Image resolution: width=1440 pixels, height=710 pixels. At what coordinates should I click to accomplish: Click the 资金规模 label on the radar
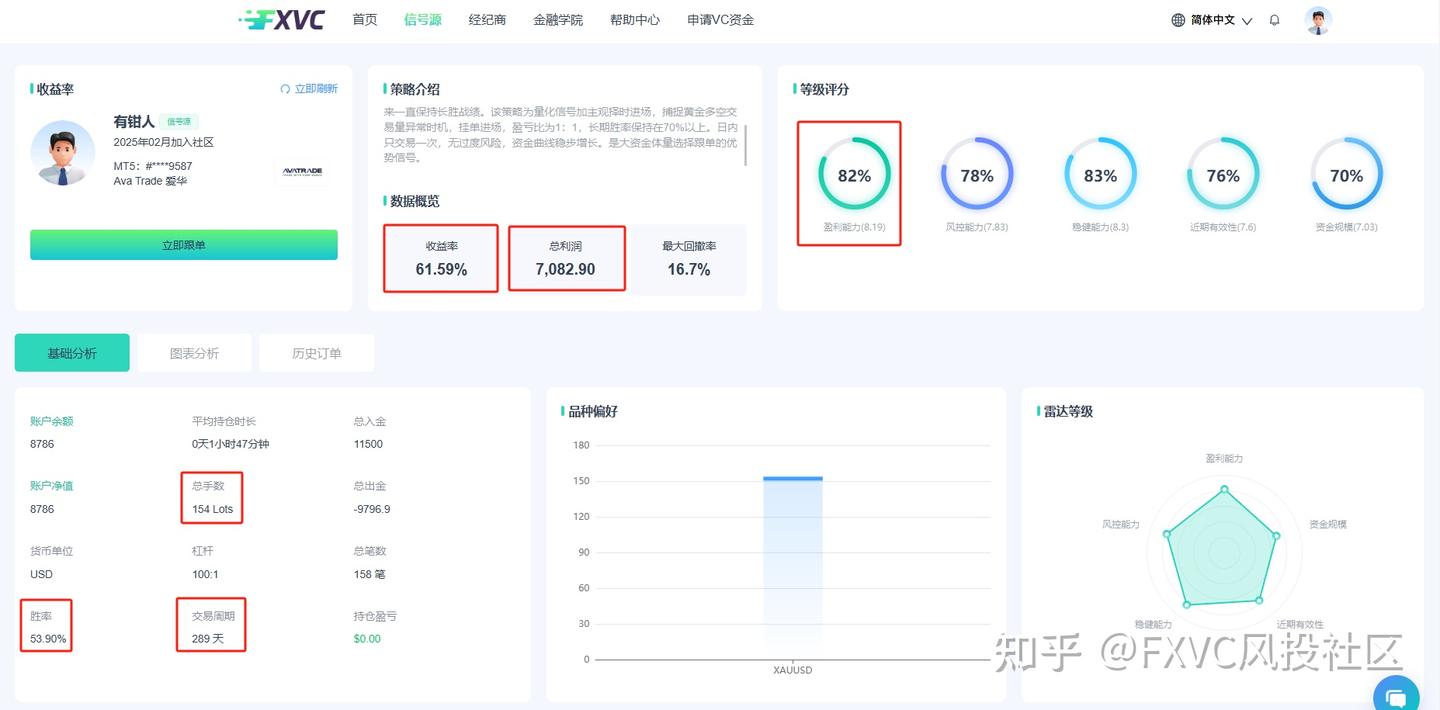1327,524
